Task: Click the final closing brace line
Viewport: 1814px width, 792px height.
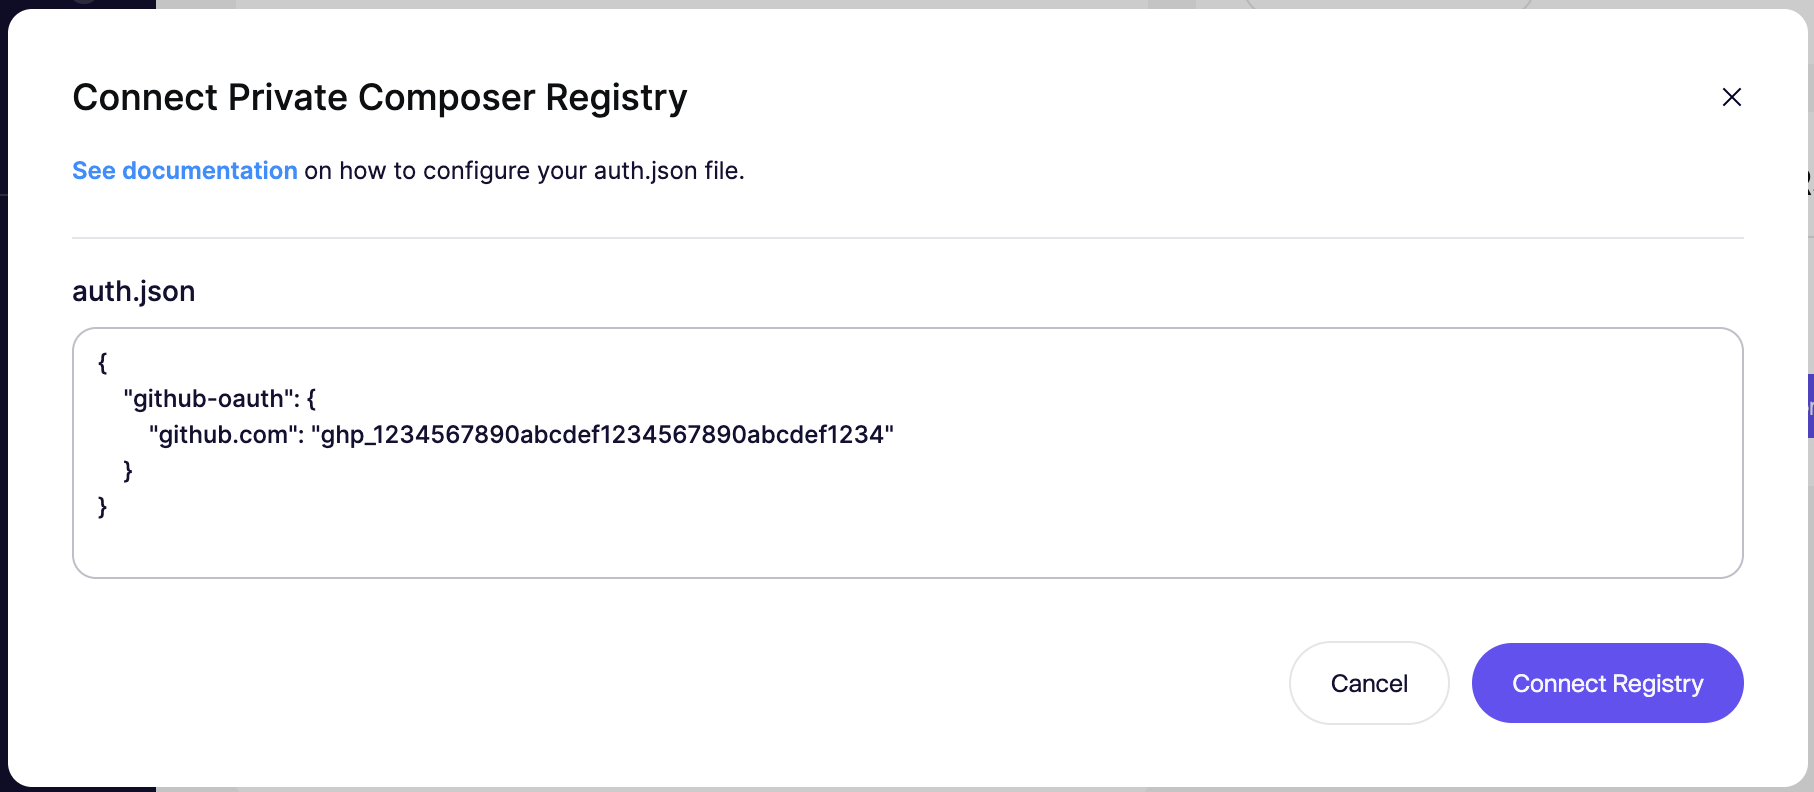Action: [x=102, y=507]
